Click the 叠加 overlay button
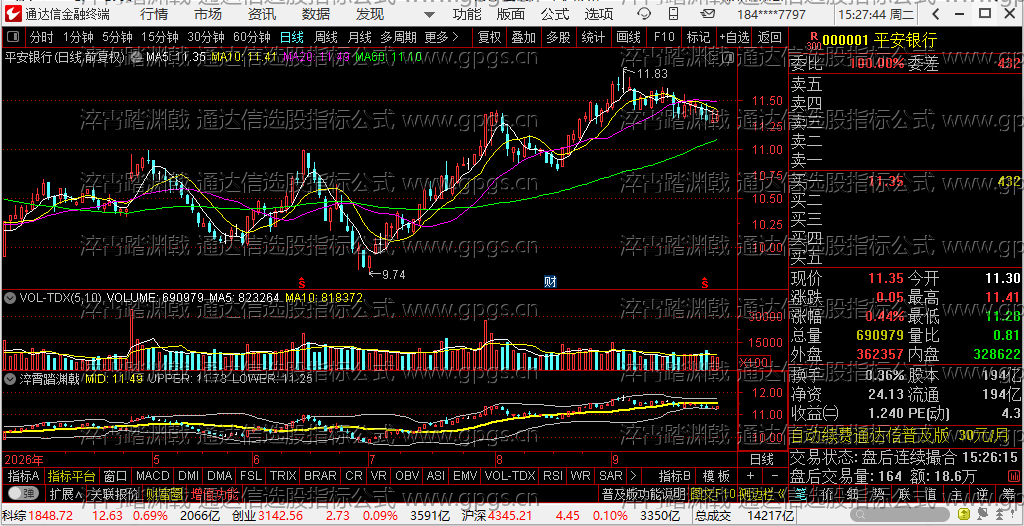 523,37
